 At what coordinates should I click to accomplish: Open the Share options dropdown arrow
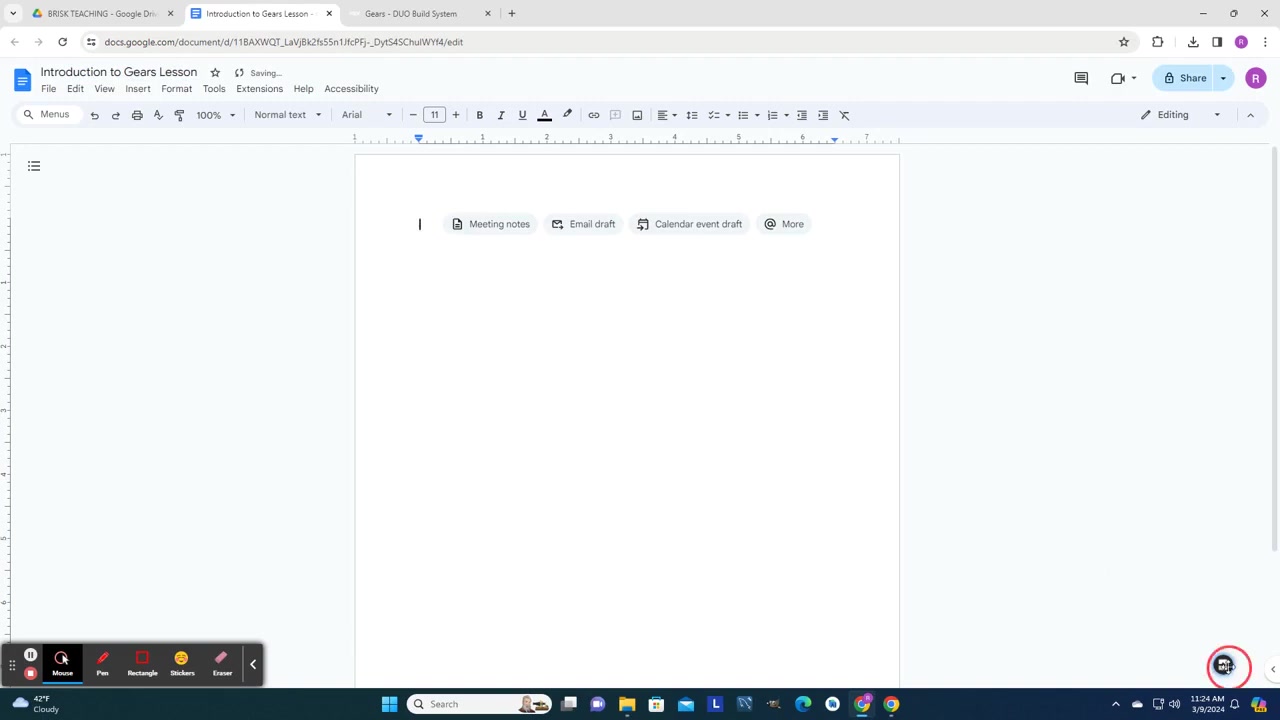tap(1223, 78)
